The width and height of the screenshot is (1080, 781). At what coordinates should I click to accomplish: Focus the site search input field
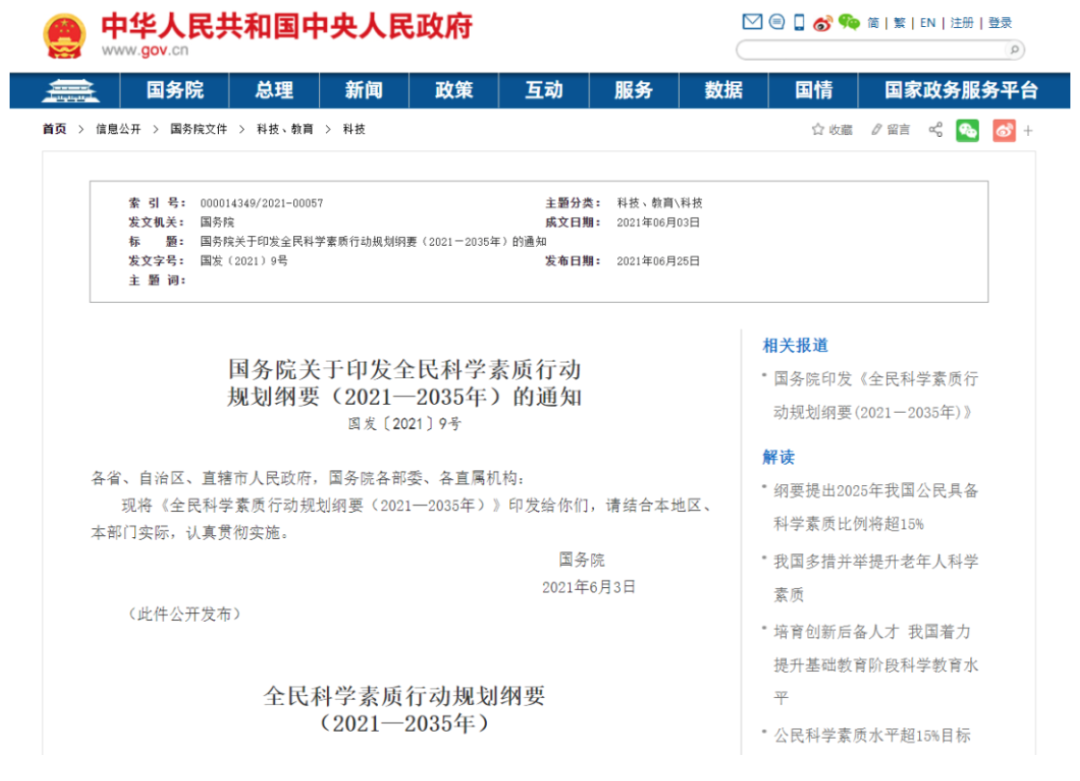(x=870, y=50)
